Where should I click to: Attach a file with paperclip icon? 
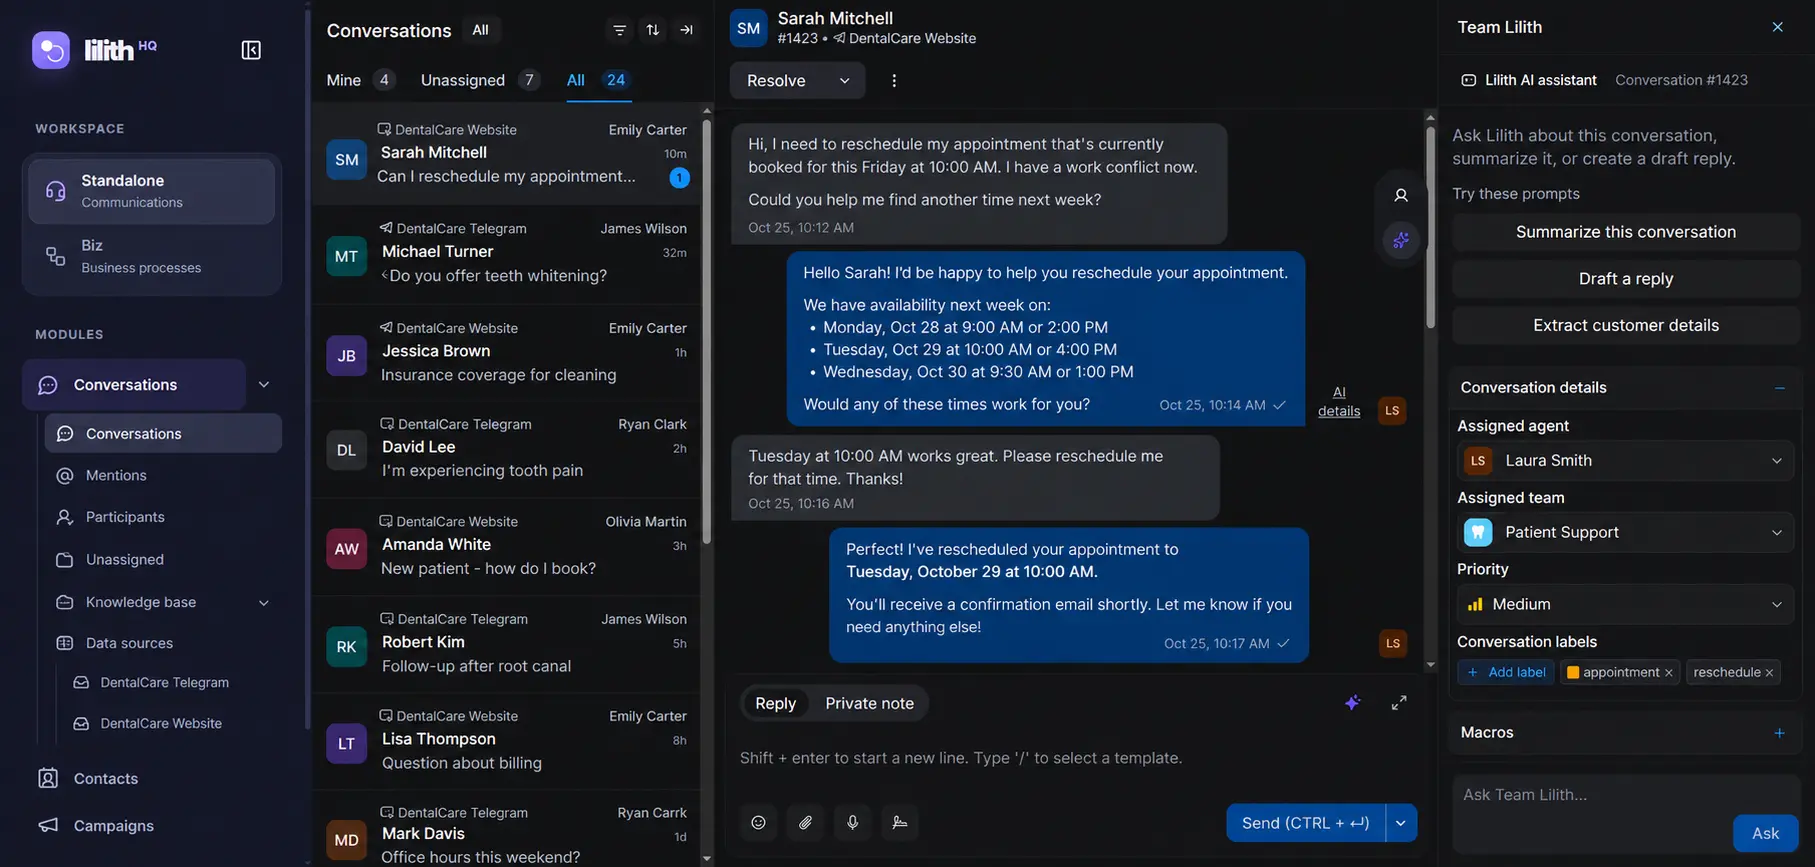(806, 822)
